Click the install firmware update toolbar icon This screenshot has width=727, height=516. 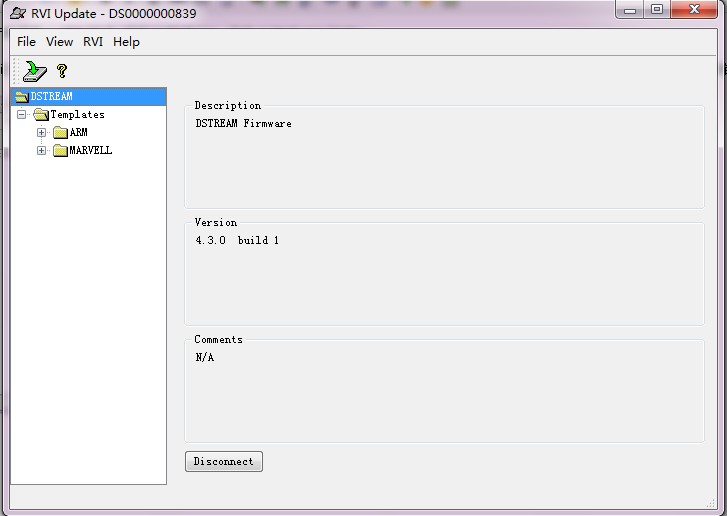tap(35, 71)
